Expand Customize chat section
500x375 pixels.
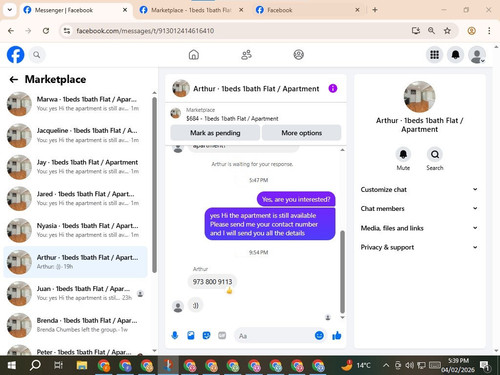click(x=419, y=189)
